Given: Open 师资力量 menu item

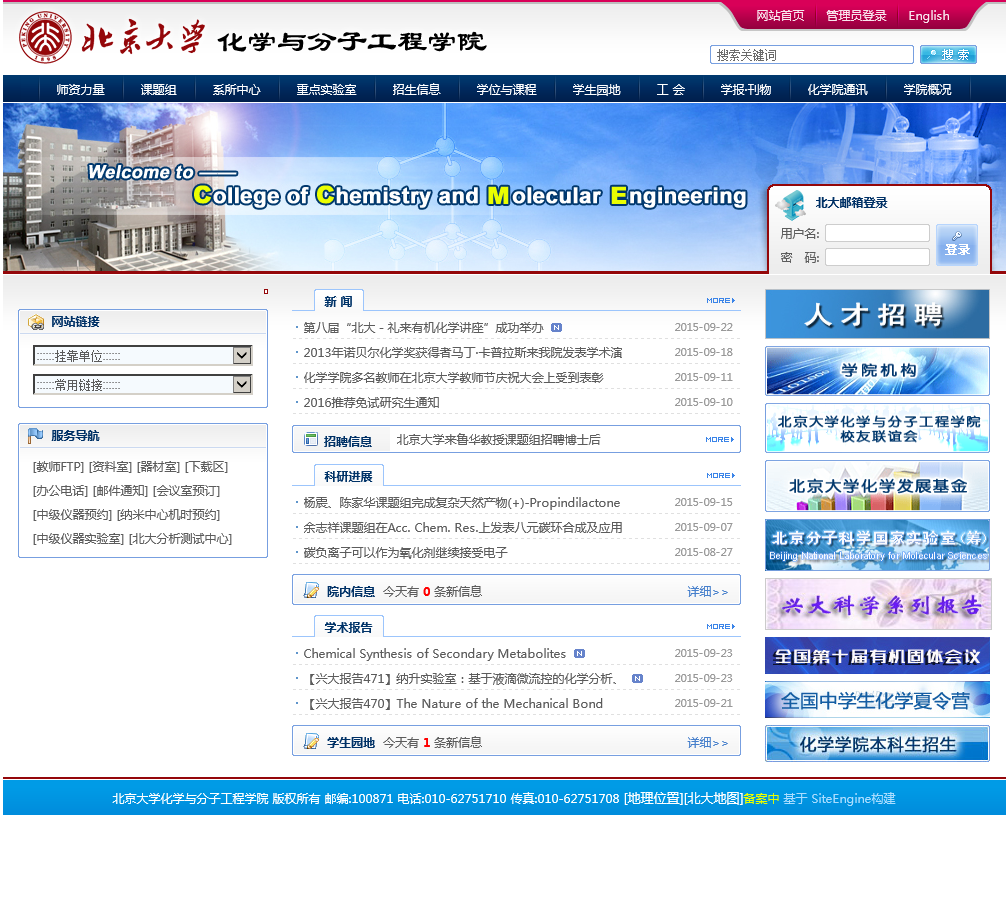Looking at the screenshot, I should pos(80,89).
